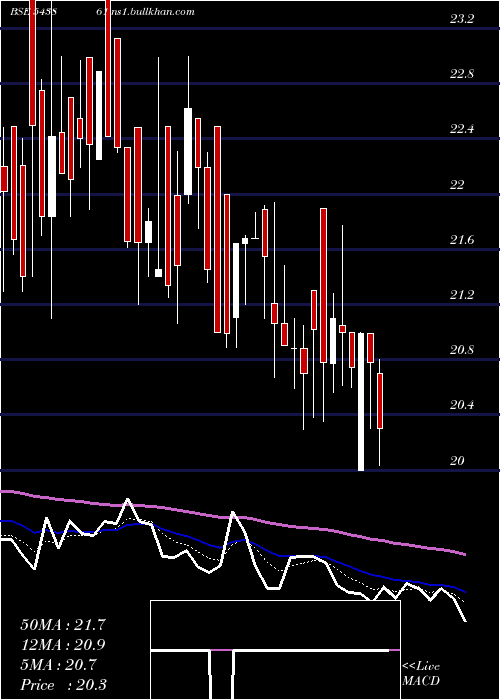Click the bullkhan.com watermark text
The height and width of the screenshot is (700, 500).
[x=146, y=12]
